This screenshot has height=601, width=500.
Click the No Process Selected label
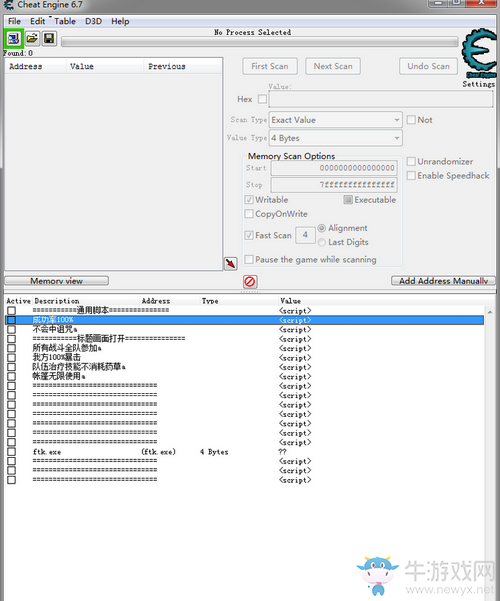pyautogui.click(x=252, y=32)
